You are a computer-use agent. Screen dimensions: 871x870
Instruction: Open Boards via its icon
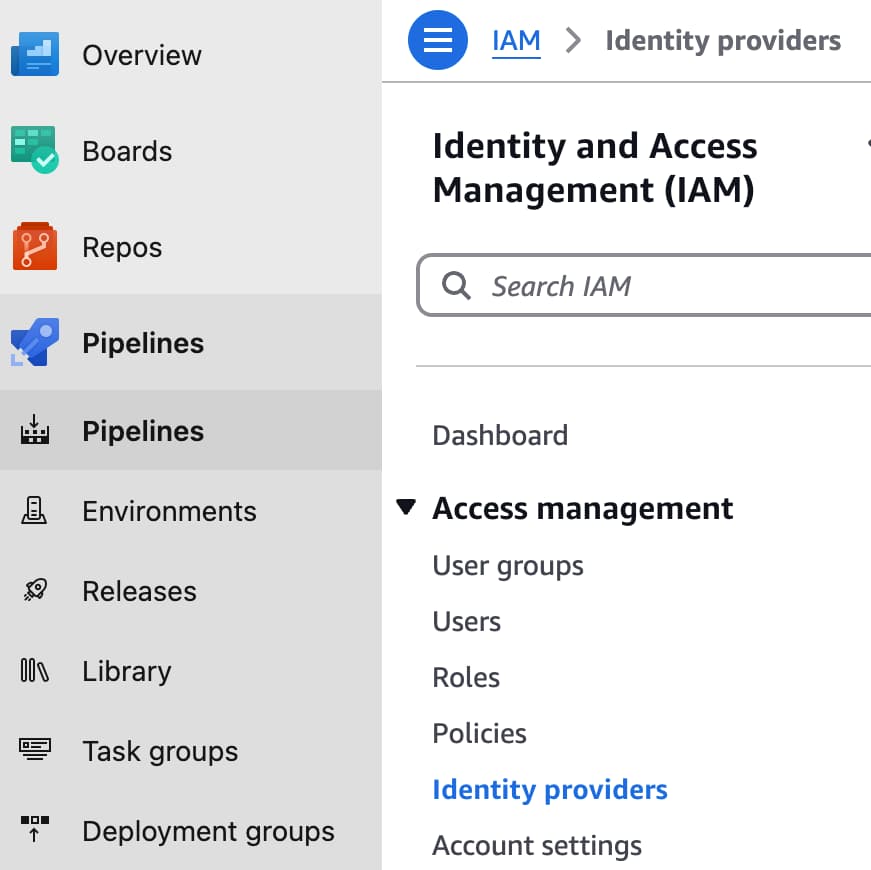pyautogui.click(x=35, y=150)
